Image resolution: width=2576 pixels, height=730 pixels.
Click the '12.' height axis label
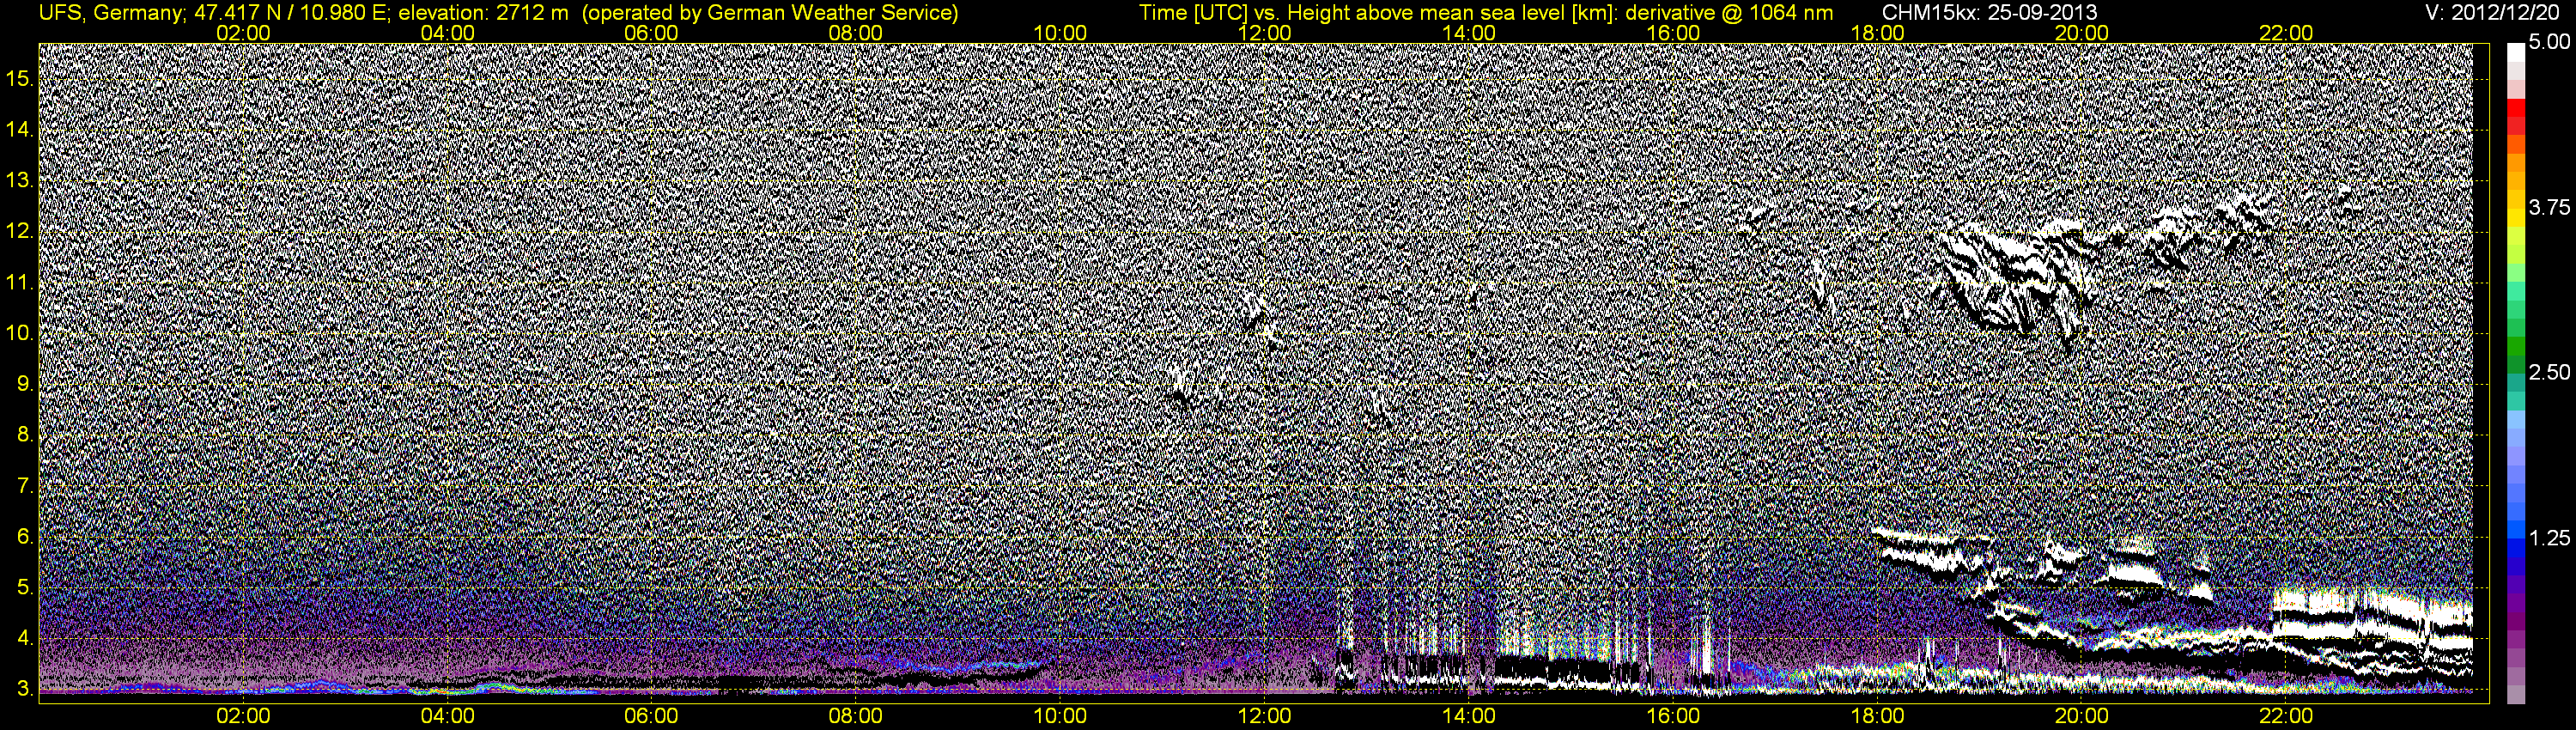coord(20,231)
